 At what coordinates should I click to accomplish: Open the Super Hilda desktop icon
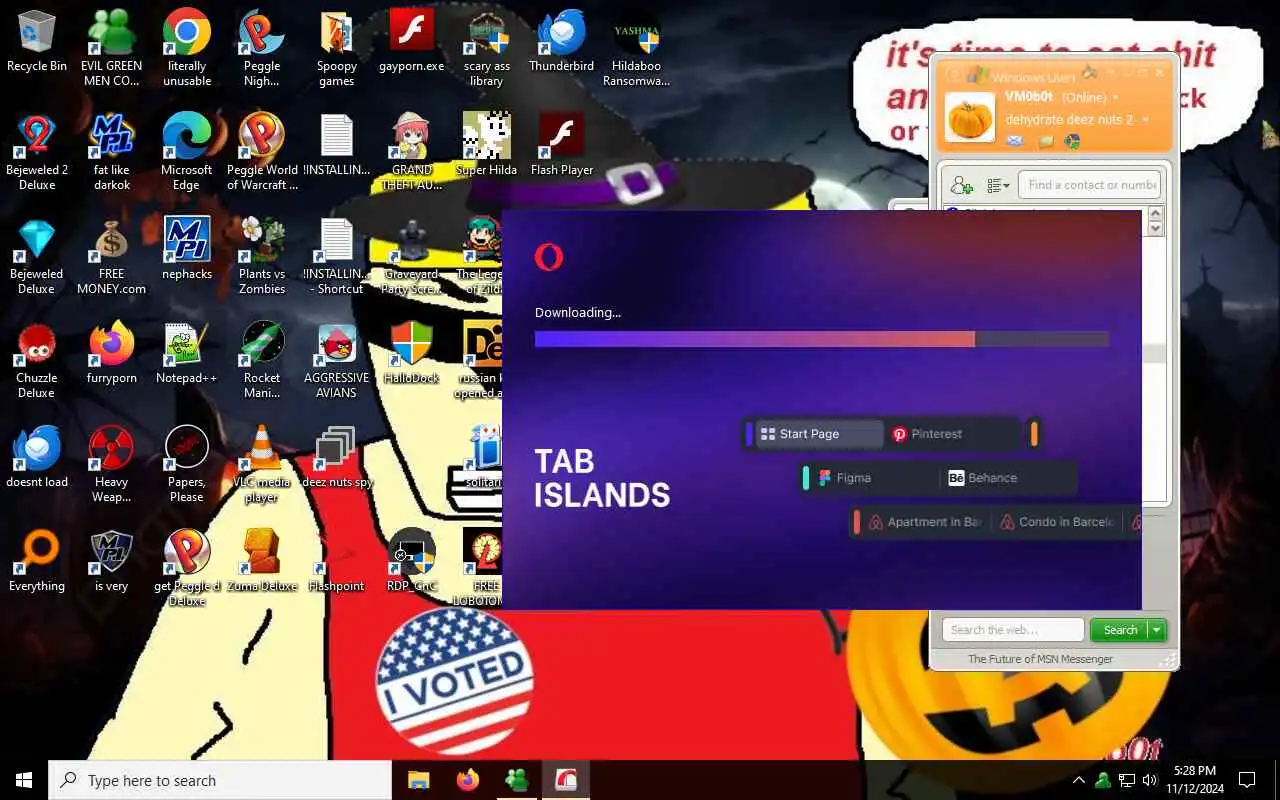pyautogui.click(x=487, y=146)
